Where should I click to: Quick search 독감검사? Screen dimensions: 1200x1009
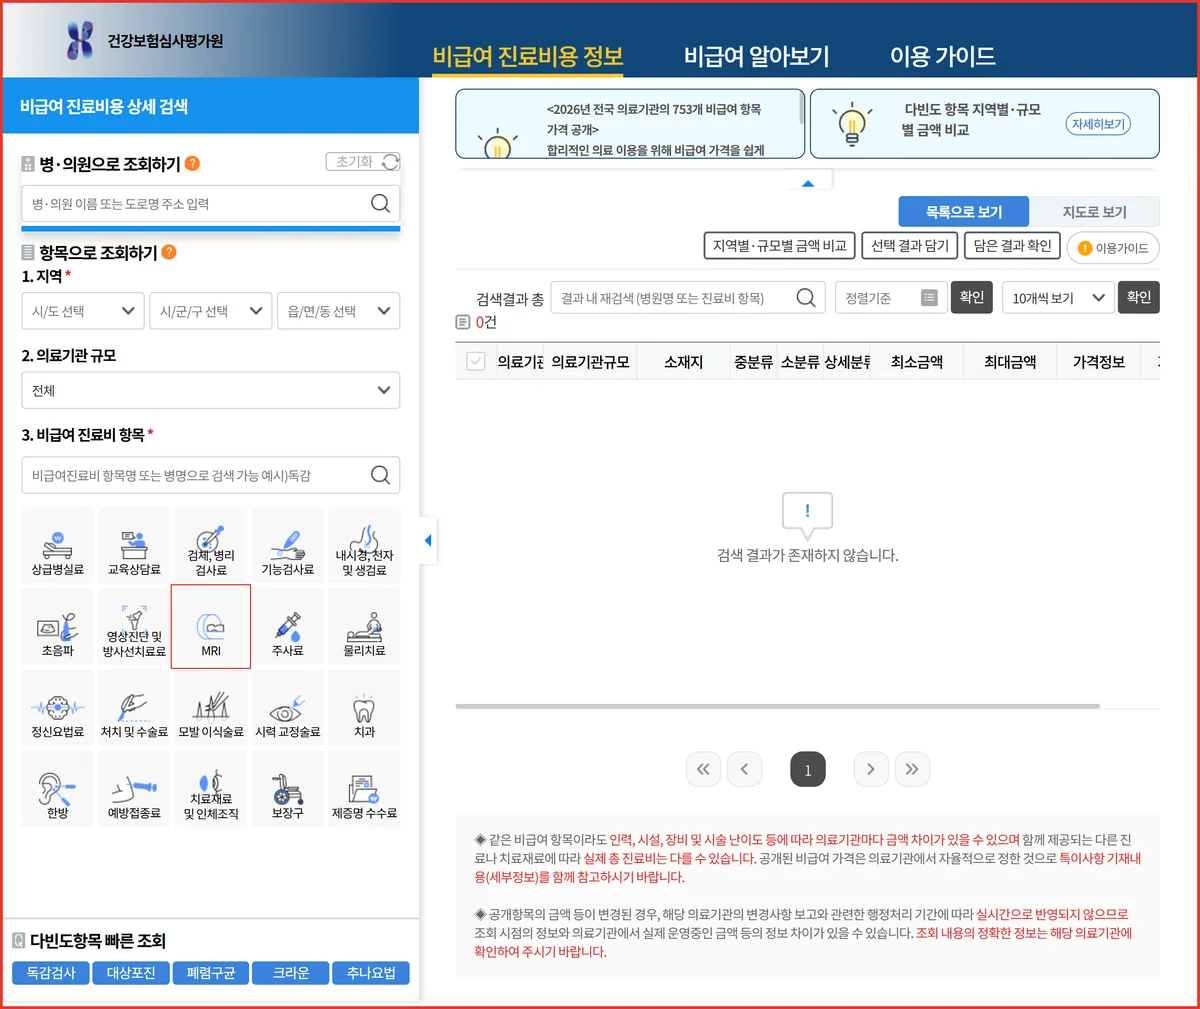[51, 973]
